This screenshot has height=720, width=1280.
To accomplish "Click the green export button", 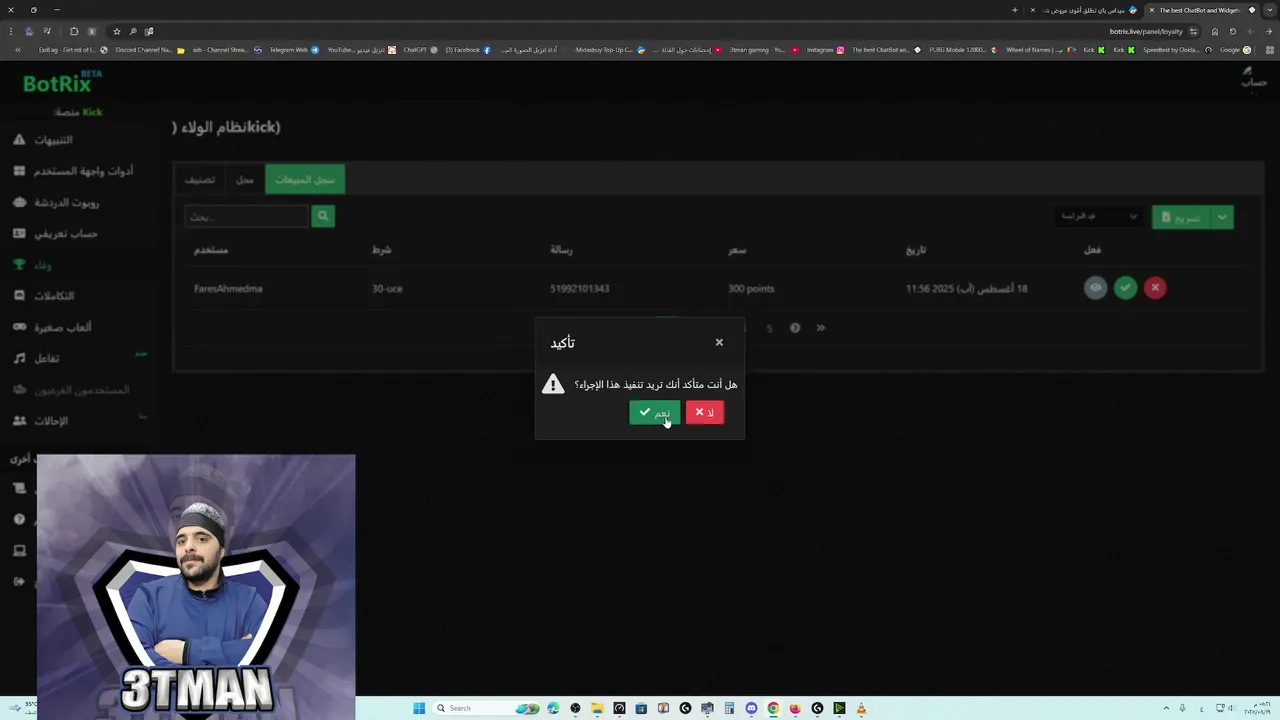I will (x=1181, y=217).
